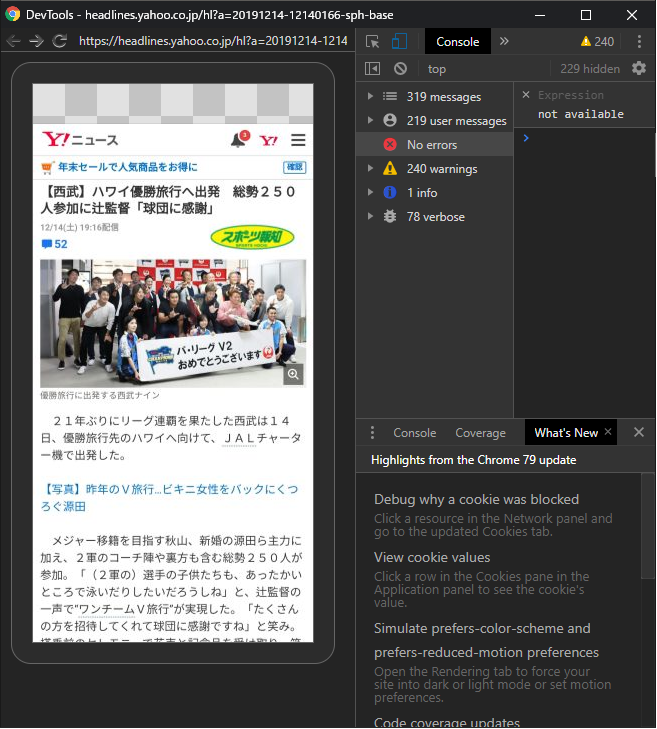Click the year-end sale promo link

click(127, 167)
